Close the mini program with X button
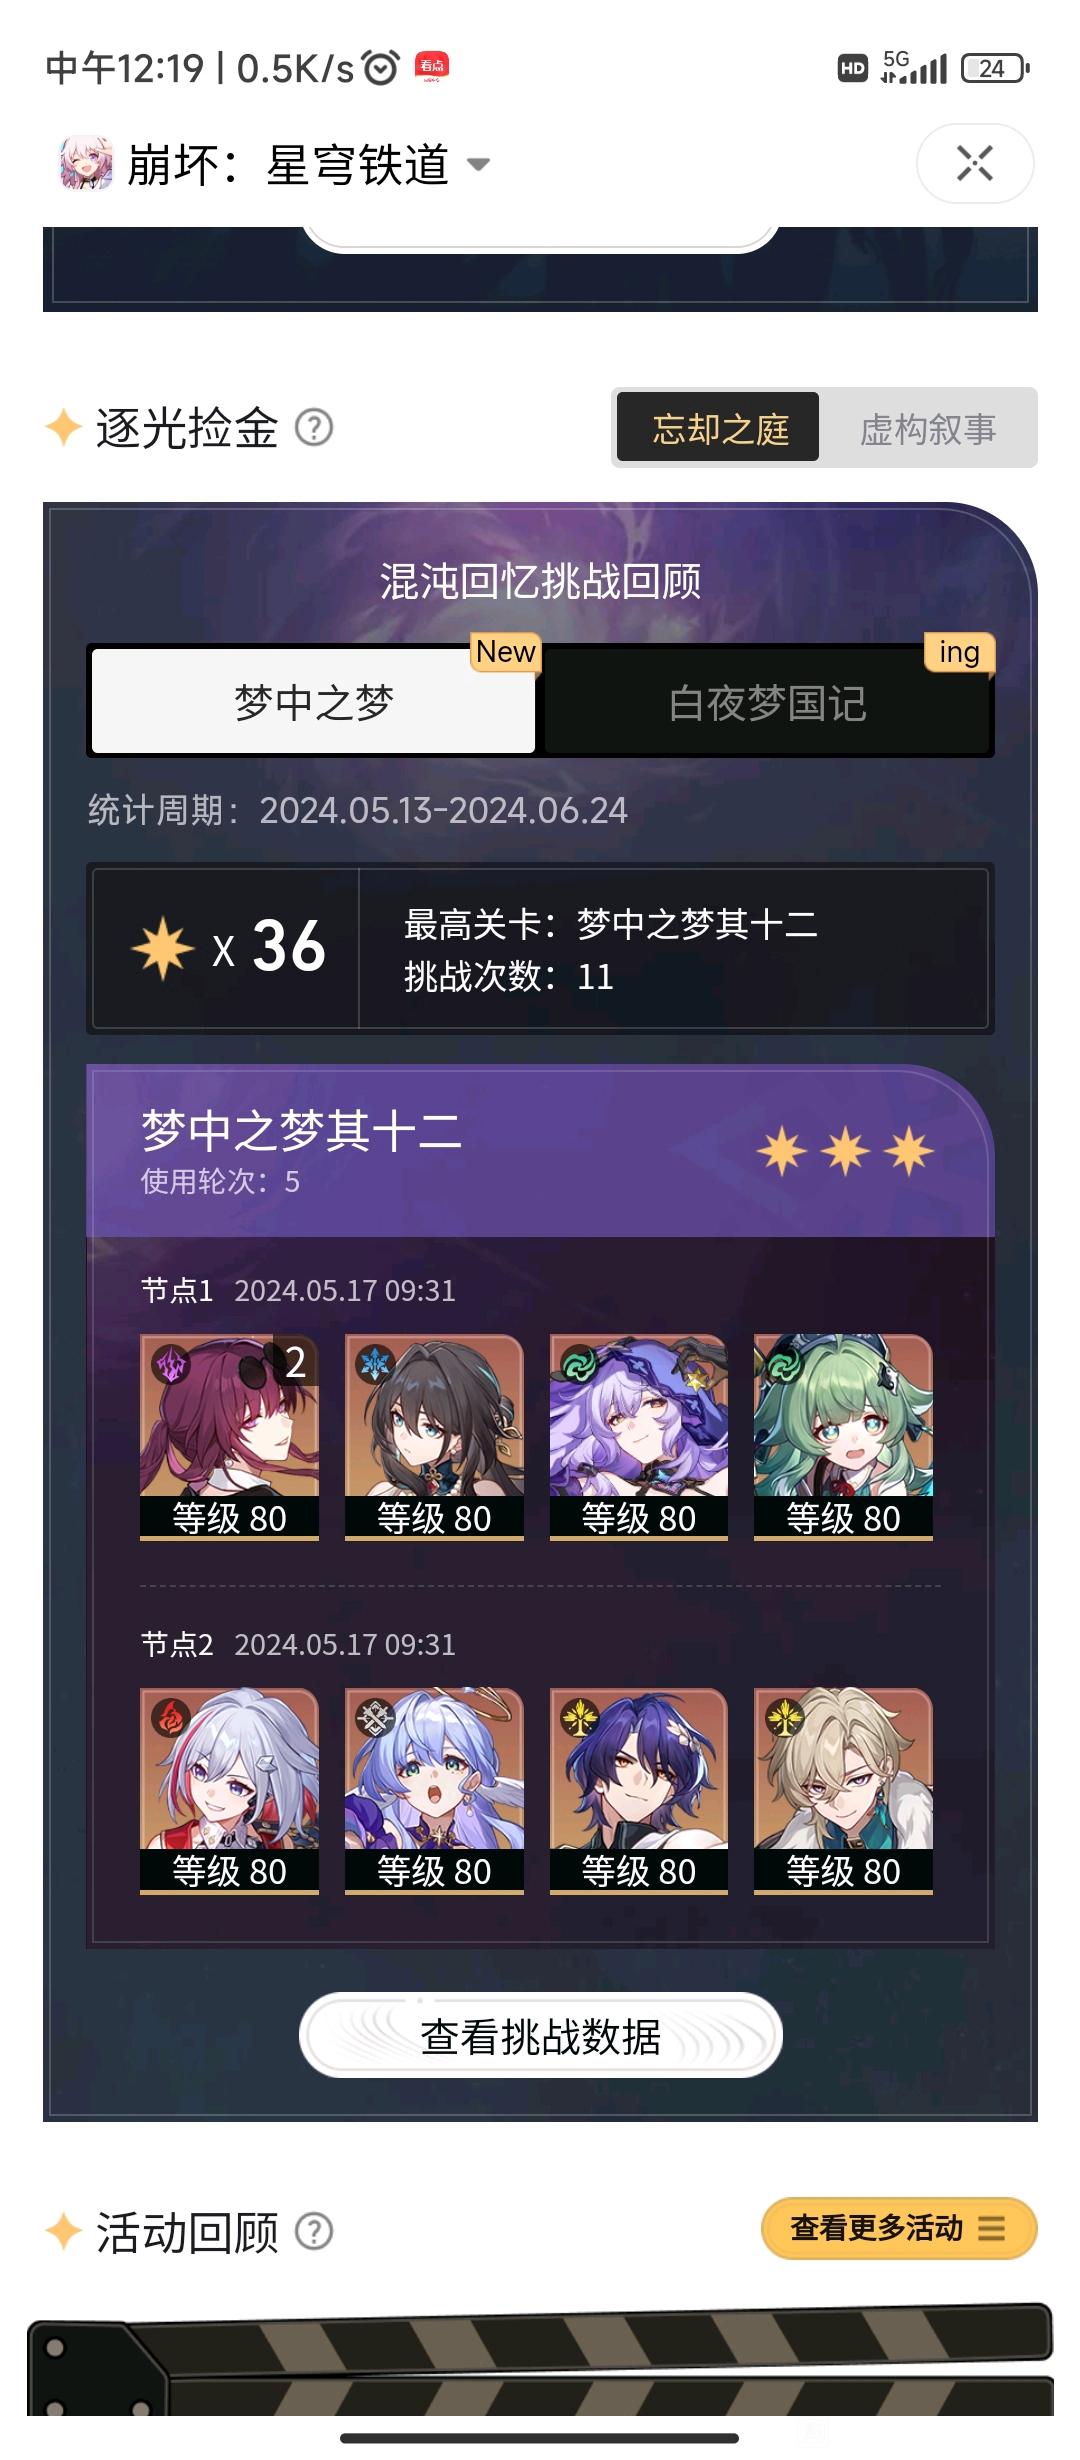Image resolution: width=1080 pixels, height=2460 pixels. click(x=975, y=164)
